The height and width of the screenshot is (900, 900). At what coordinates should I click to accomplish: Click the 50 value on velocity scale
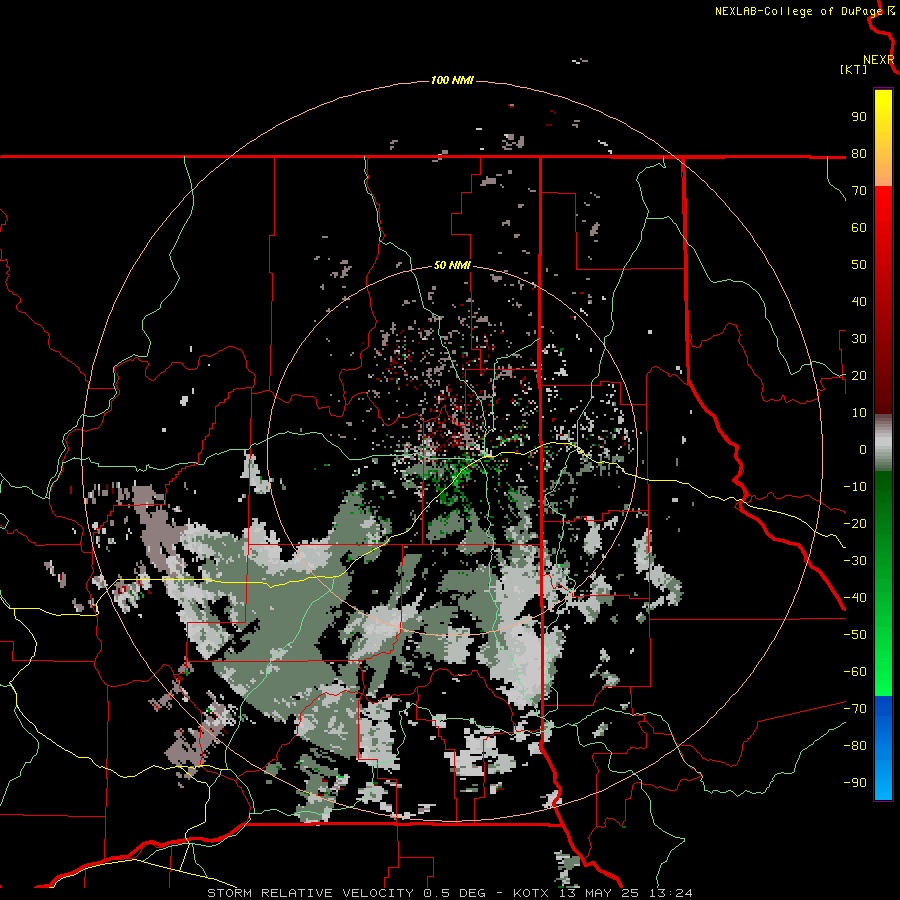coord(859,265)
